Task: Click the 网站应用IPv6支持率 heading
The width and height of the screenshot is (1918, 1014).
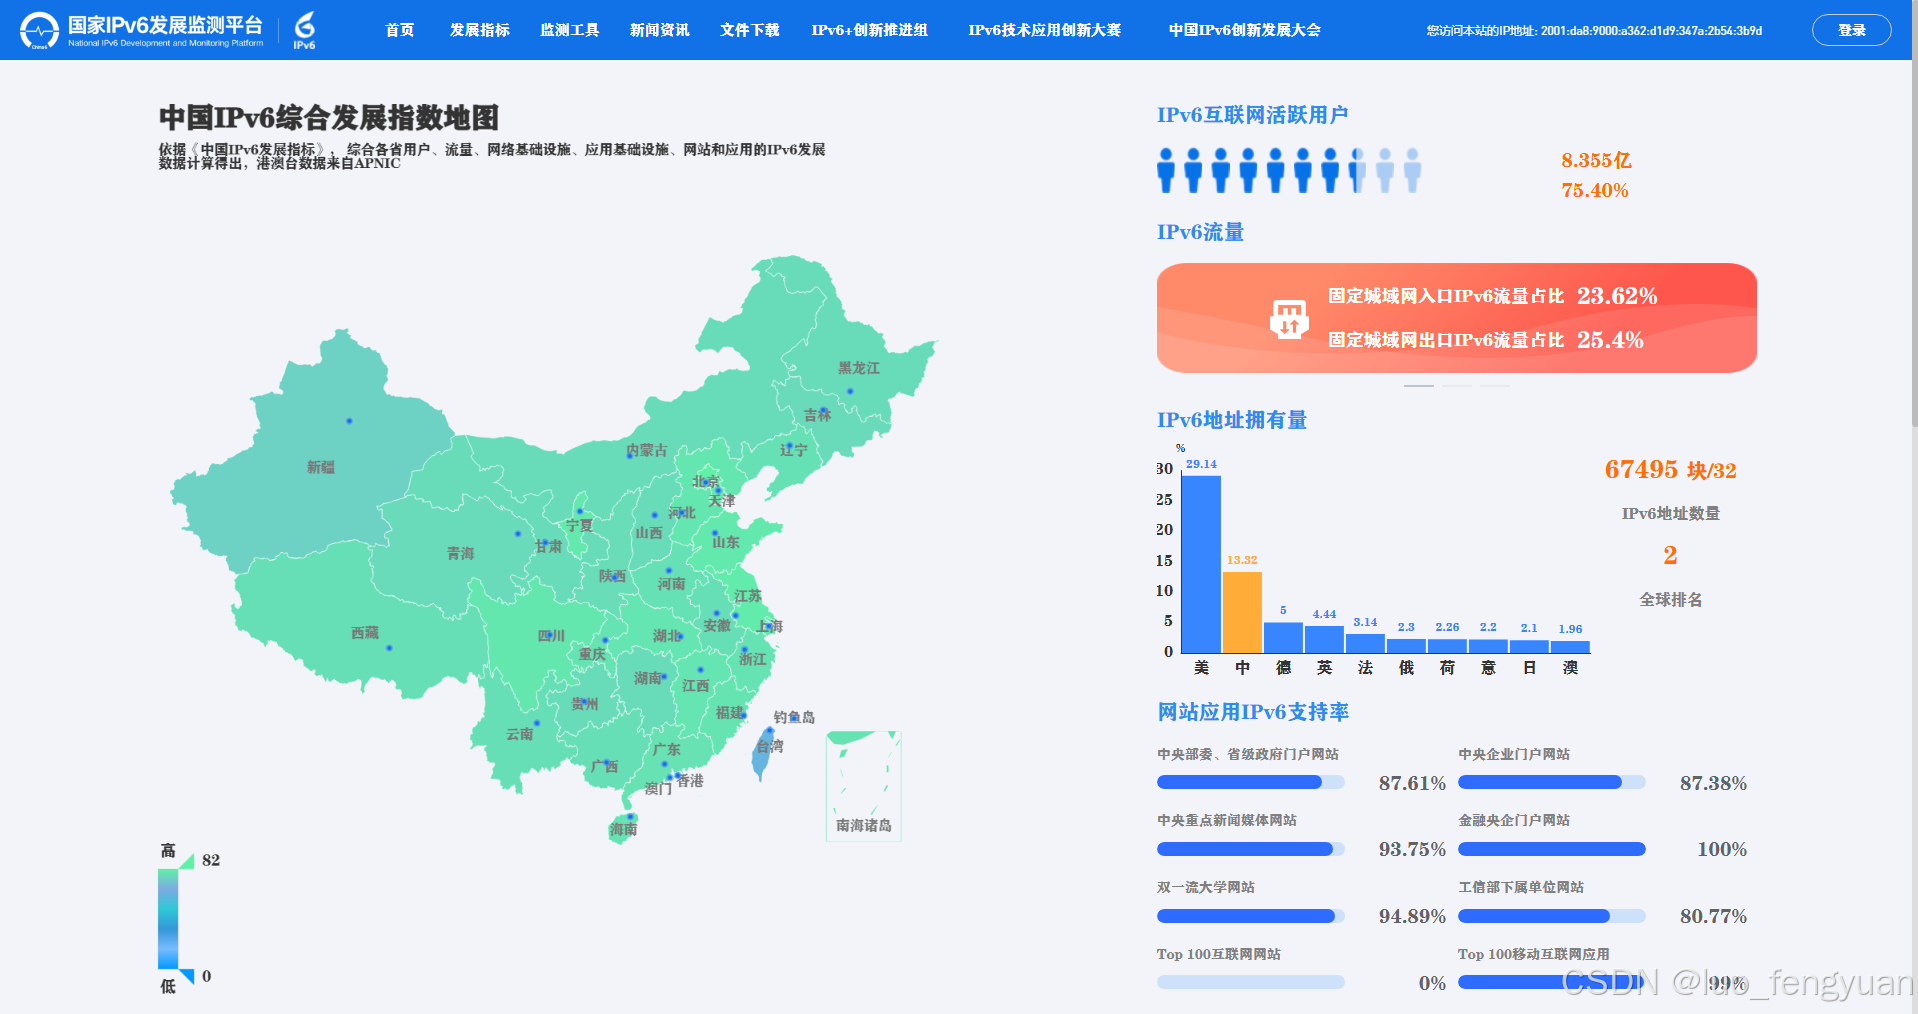Action: 1253,712
